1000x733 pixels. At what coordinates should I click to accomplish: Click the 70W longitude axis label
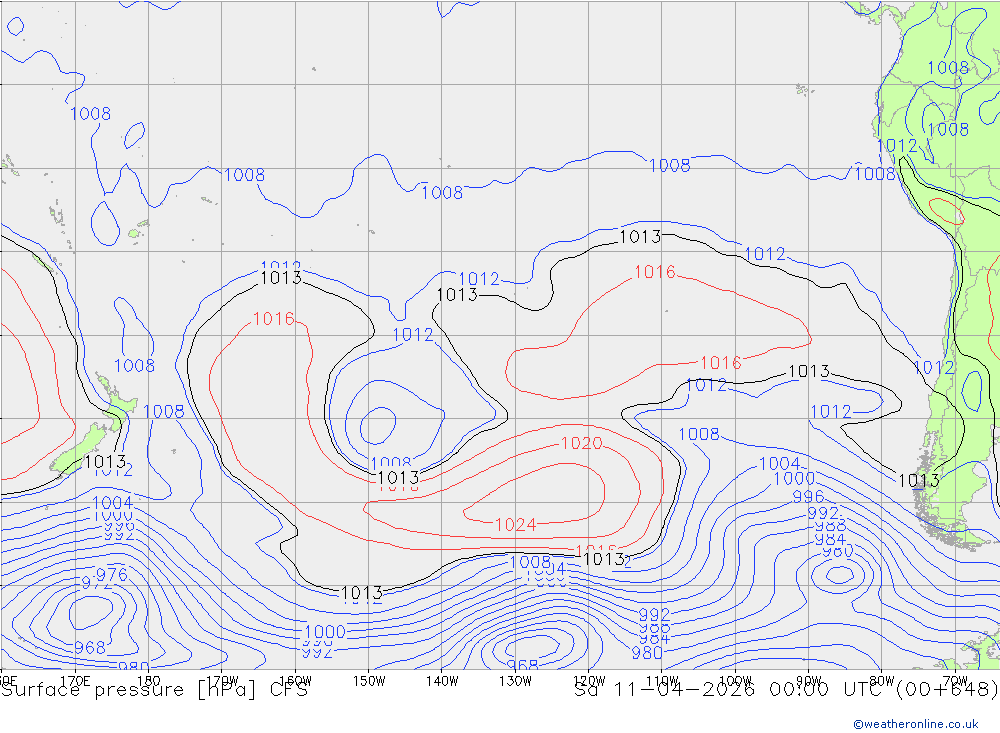tap(955, 681)
